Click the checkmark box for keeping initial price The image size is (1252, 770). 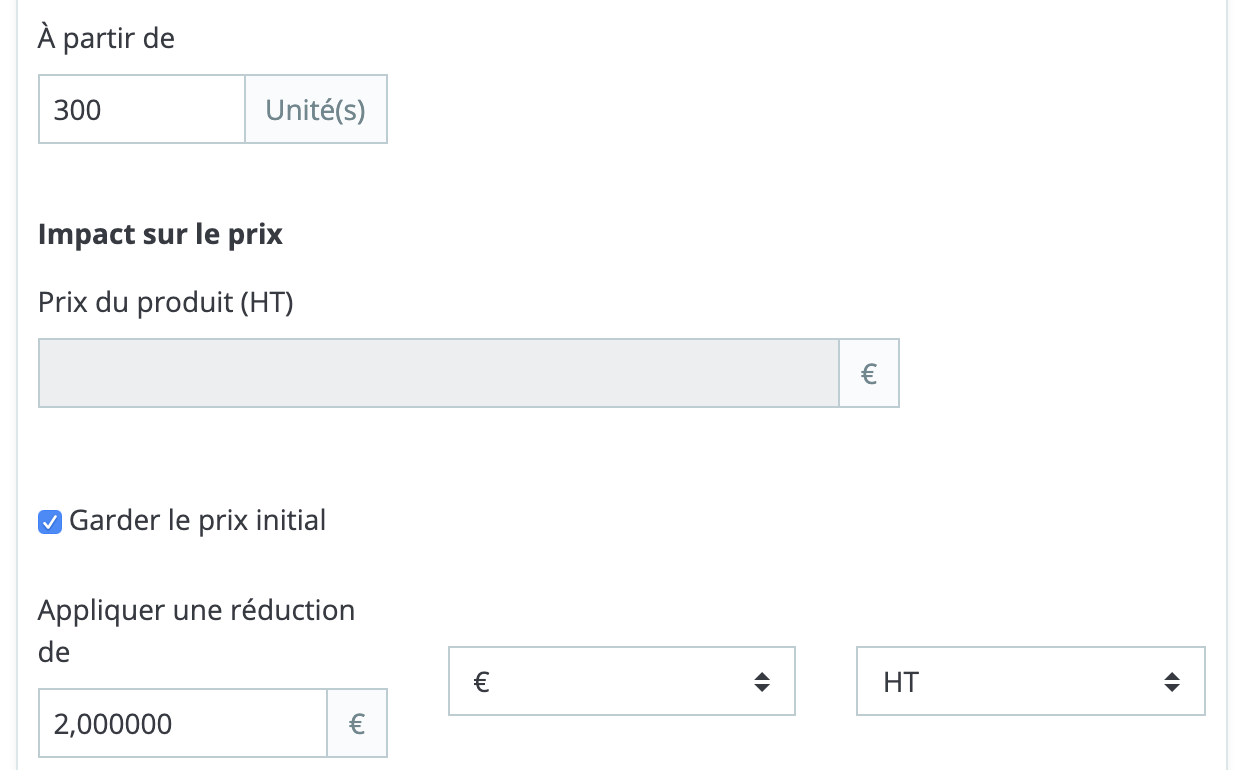coord(50,522)
